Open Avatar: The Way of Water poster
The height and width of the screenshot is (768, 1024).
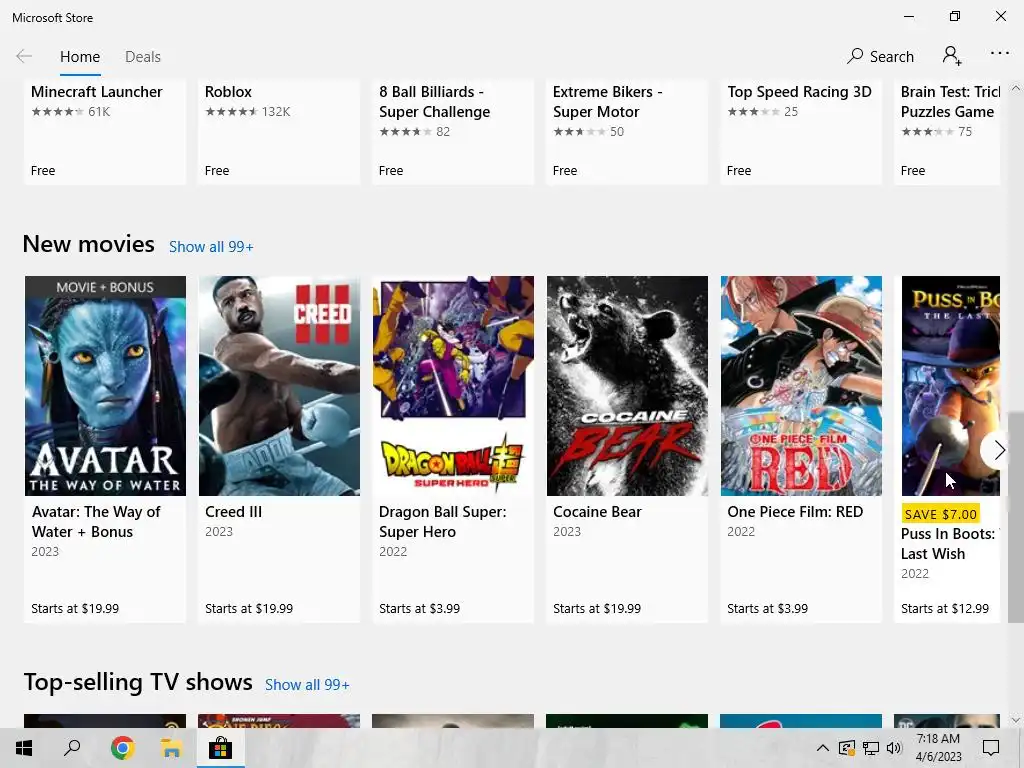[105, 386]
